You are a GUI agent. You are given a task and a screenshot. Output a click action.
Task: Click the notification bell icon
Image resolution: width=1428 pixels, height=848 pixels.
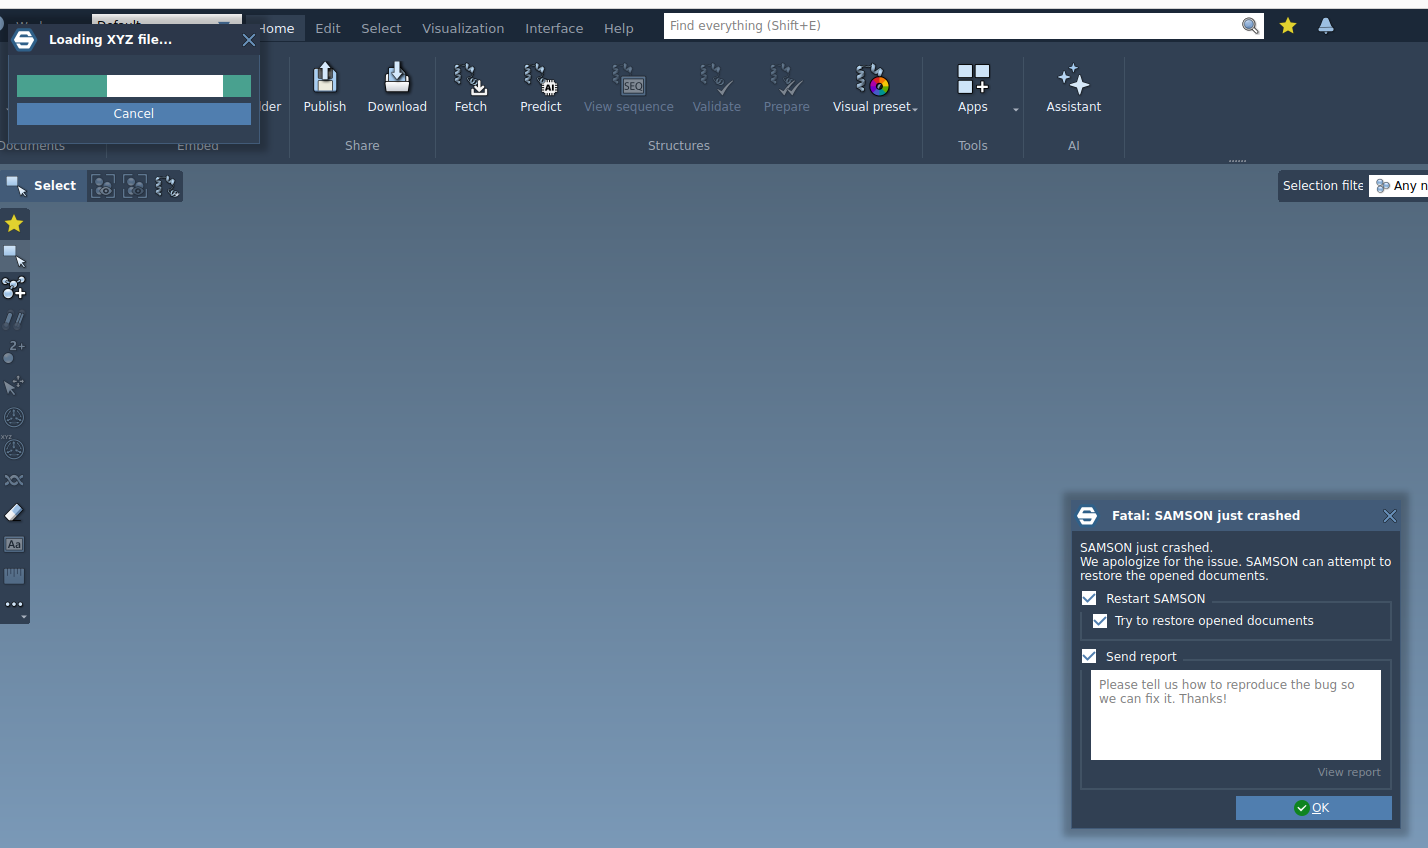(x=1326, y=26)
